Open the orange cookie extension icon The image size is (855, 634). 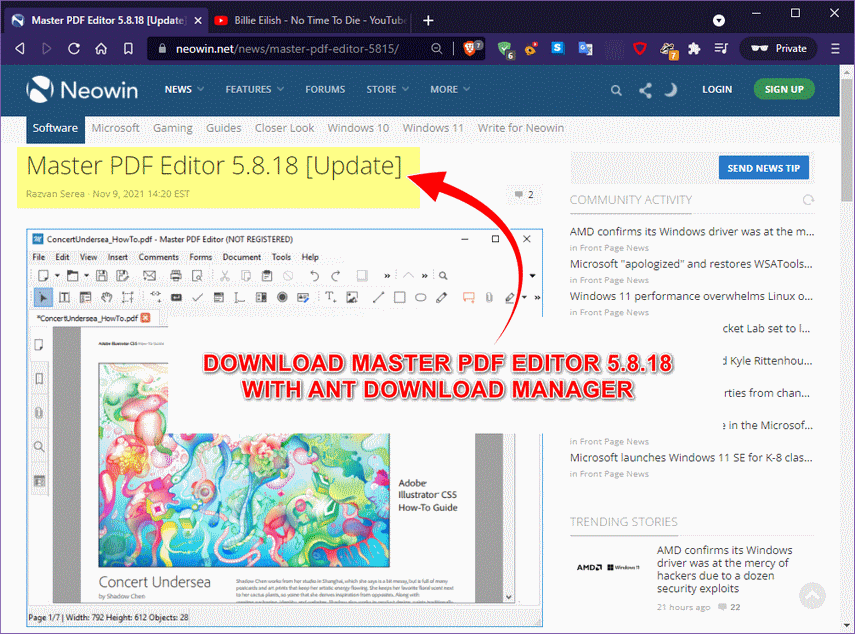point(531,49)
